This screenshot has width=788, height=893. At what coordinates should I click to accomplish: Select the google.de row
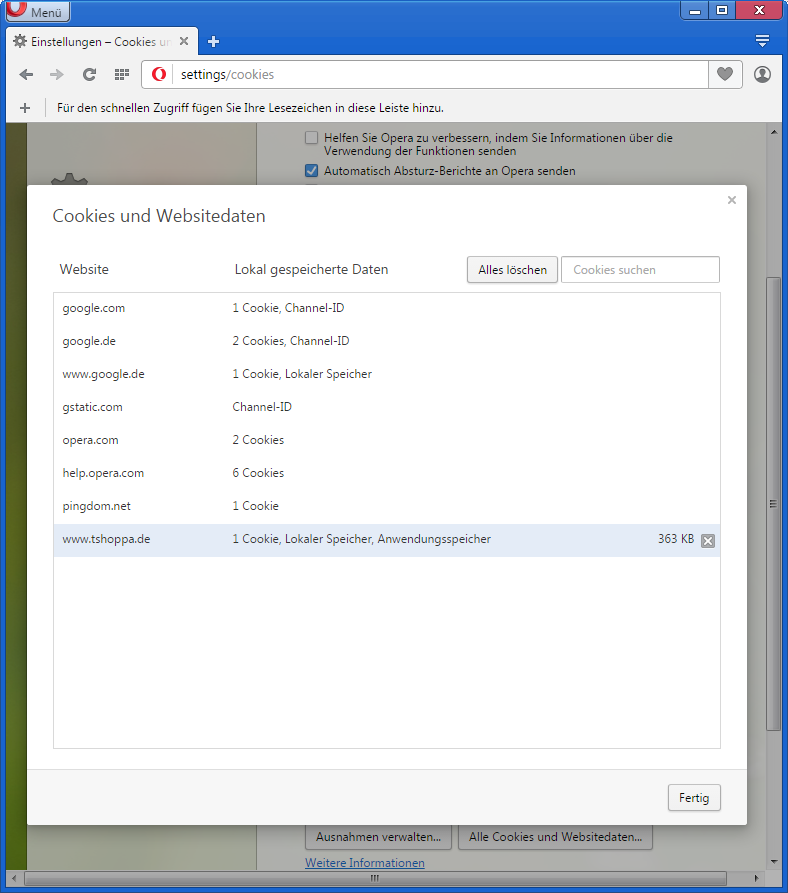(387, 341)
